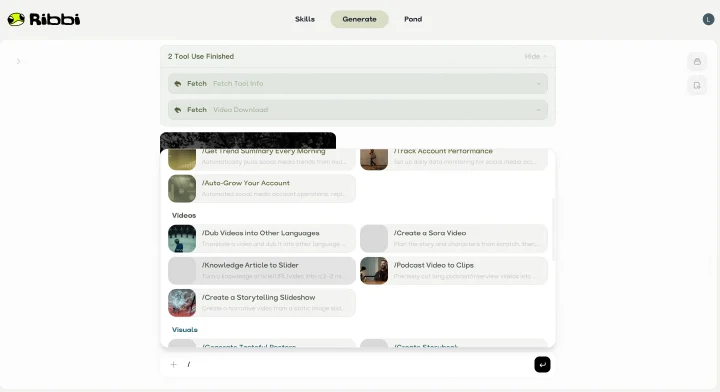The image size is (720, 392).
Task: Click the Podcast Video to Clips thumbnail
Action: tap(374, 270)
